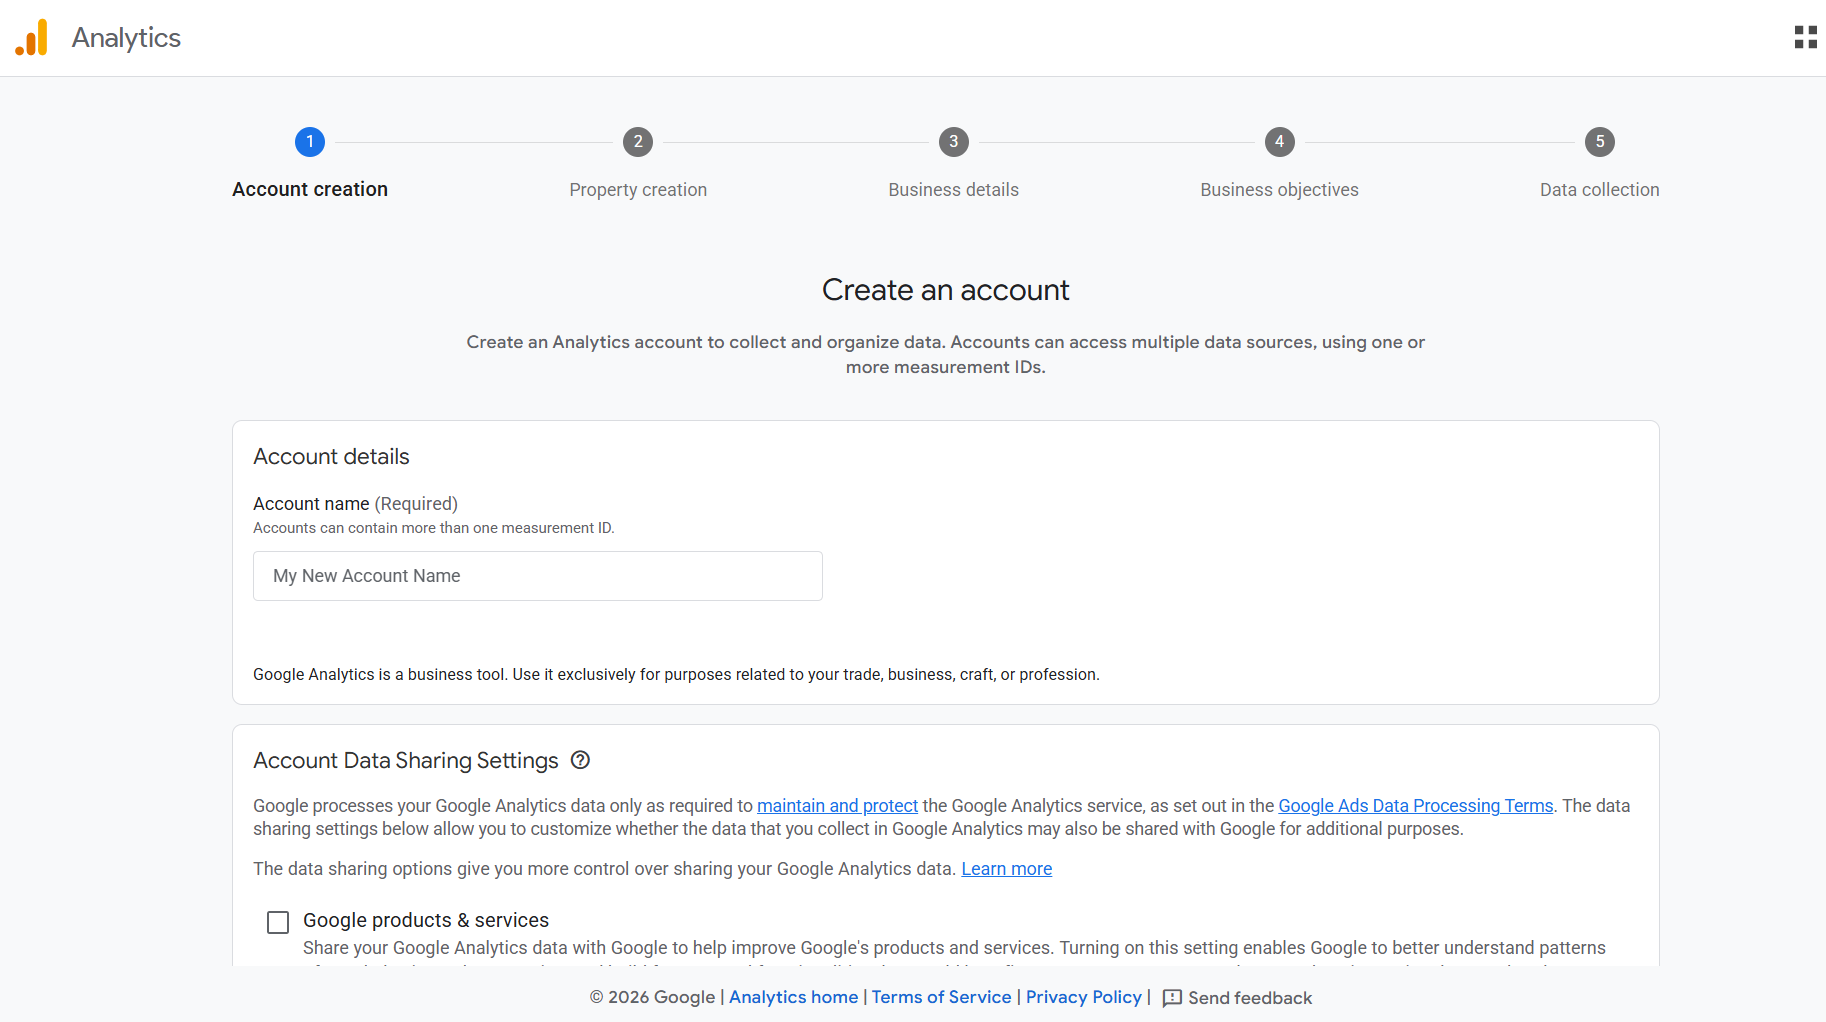Open the Terms of Service footer link
1826x1022 pixels.
click(x=942, y=997)
